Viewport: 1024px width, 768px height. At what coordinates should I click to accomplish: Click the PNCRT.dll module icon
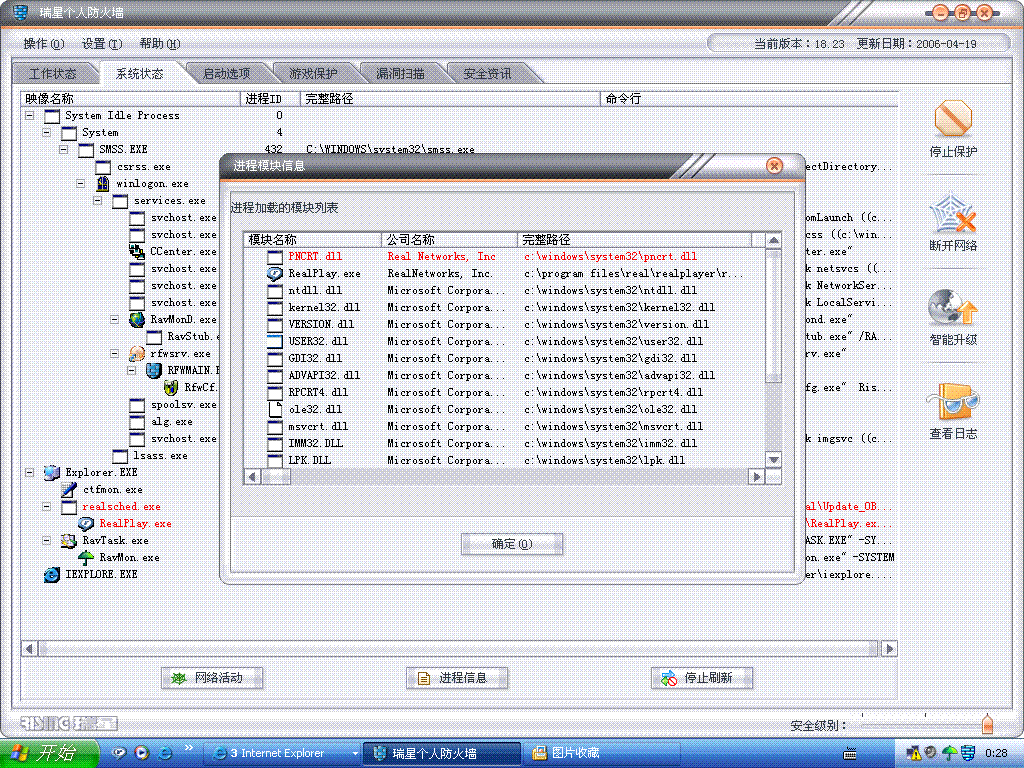tap(275, 257)
